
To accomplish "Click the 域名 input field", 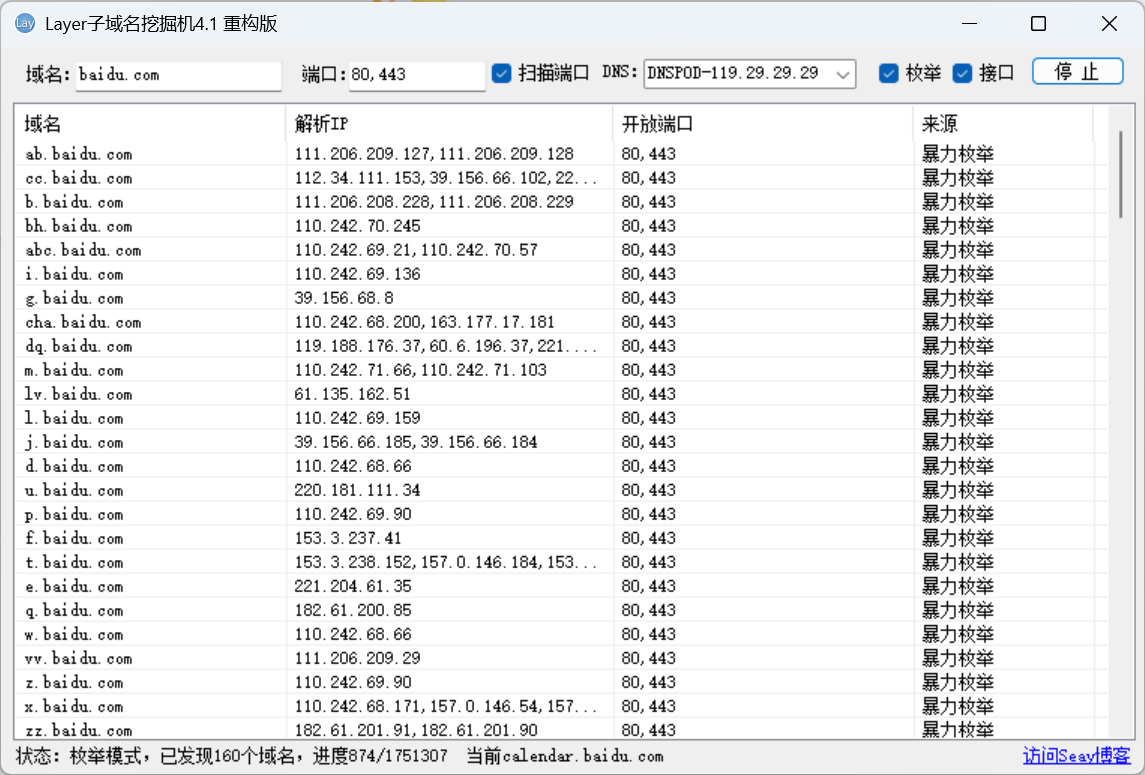I will coord(178,75).
